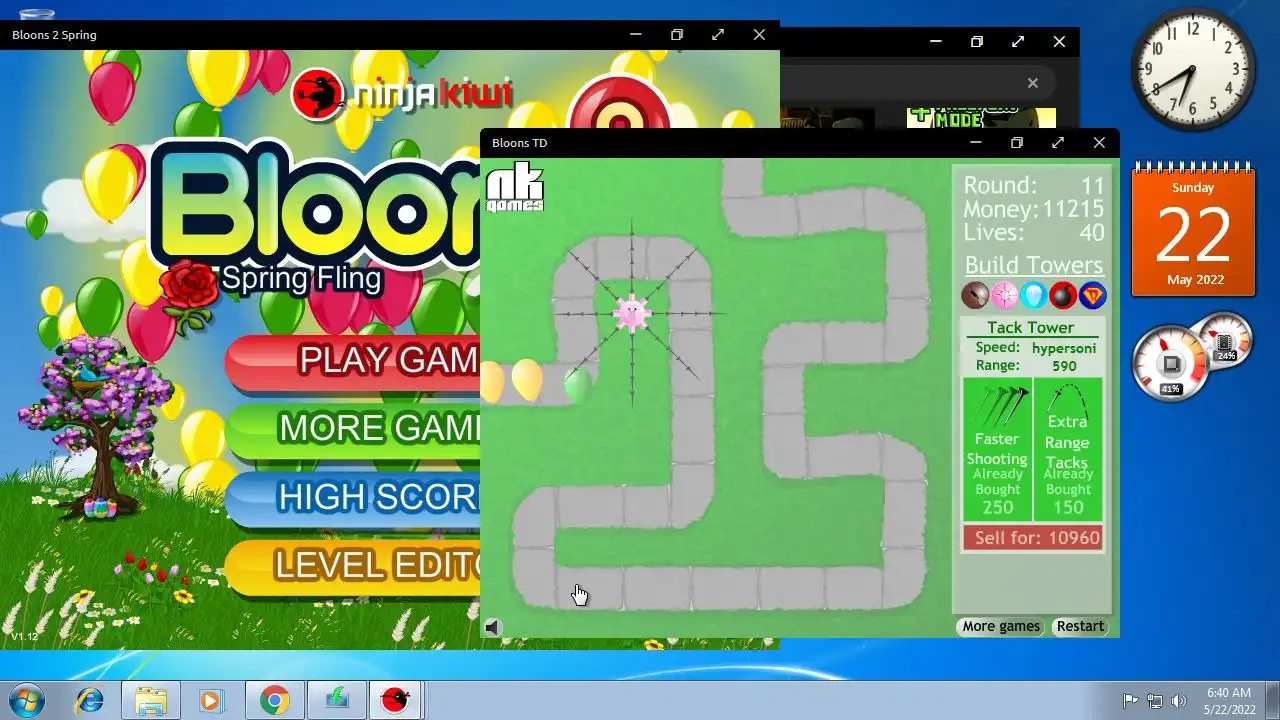Click the yellow bloon on the track
The height and width of the screenshot is (720, 1280).
point(527,380)
